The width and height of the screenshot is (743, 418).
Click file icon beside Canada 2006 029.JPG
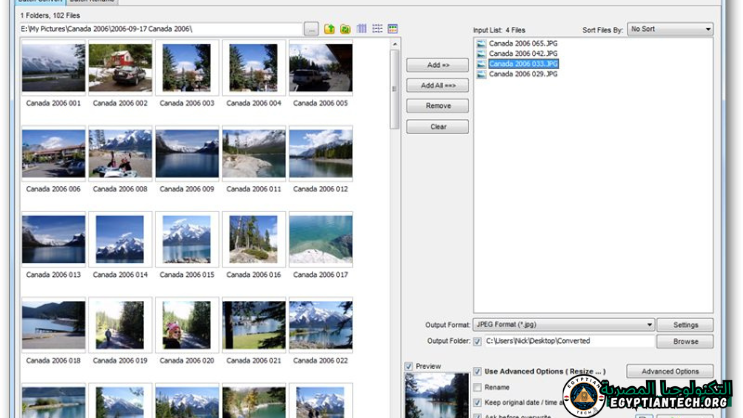pos(481,74)
